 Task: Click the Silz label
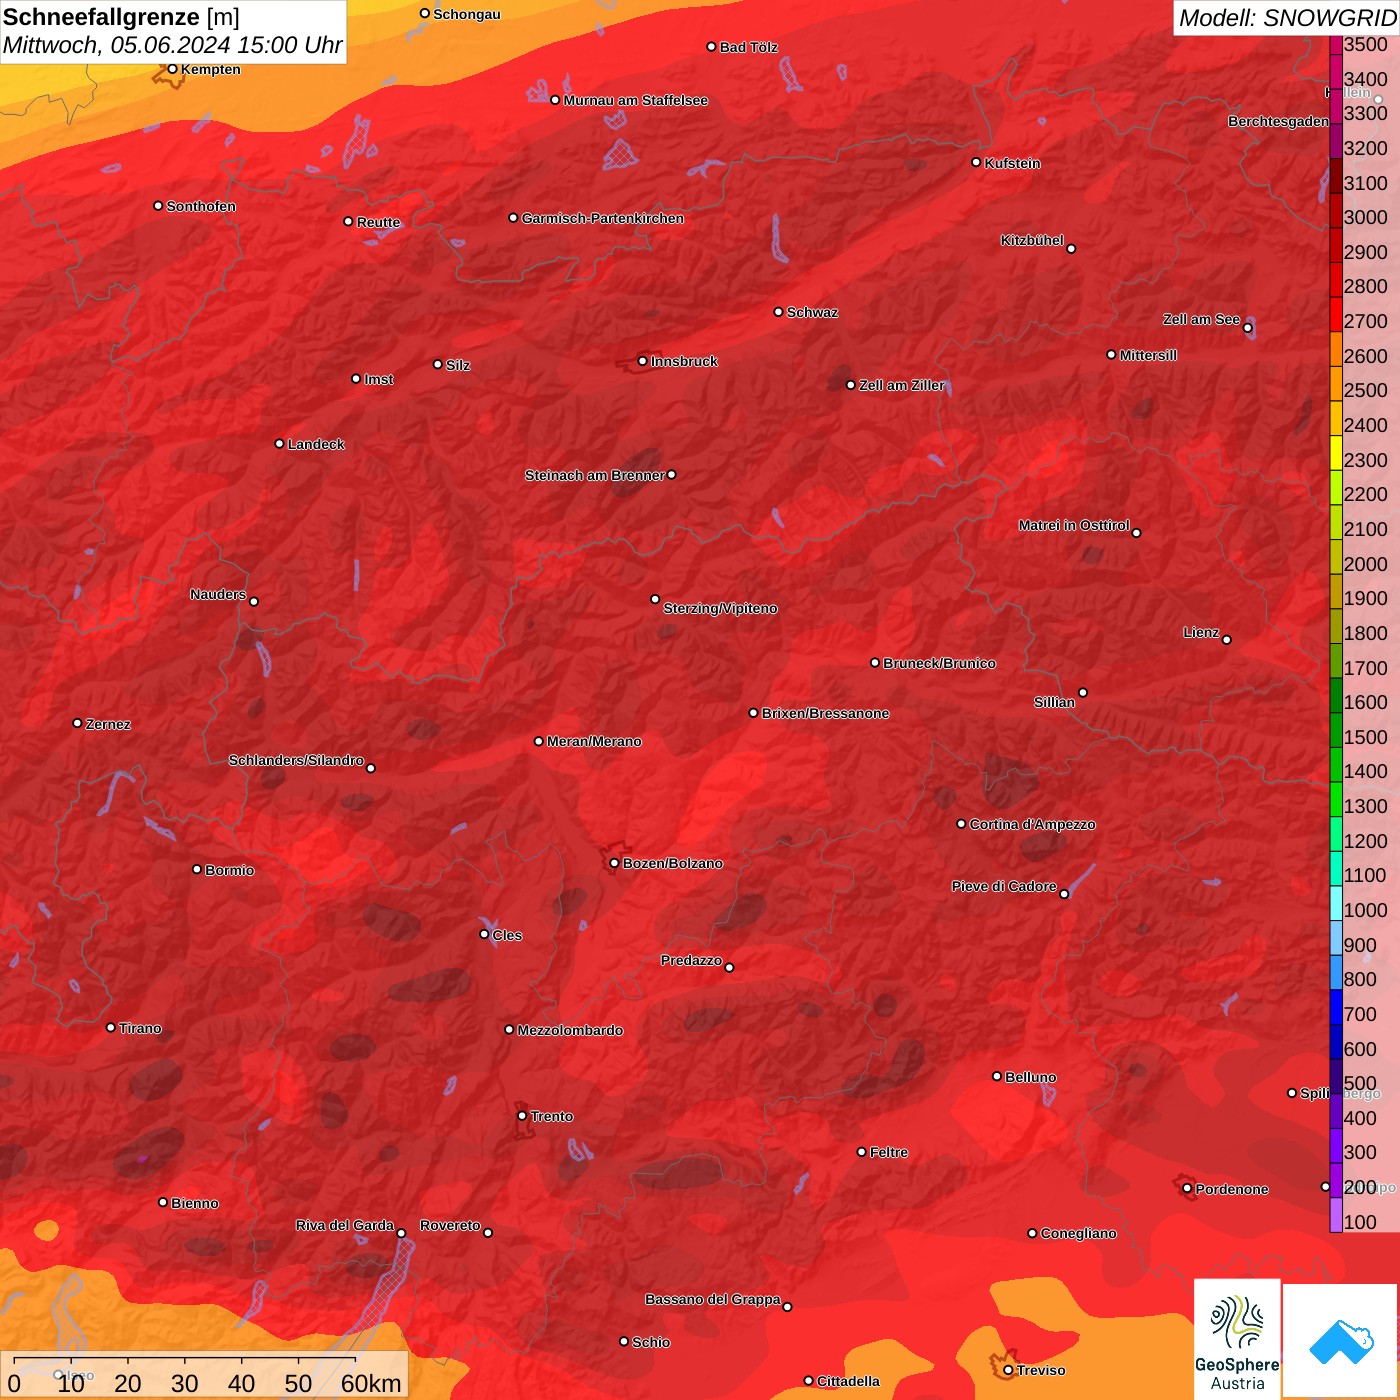tap(457, 365)
